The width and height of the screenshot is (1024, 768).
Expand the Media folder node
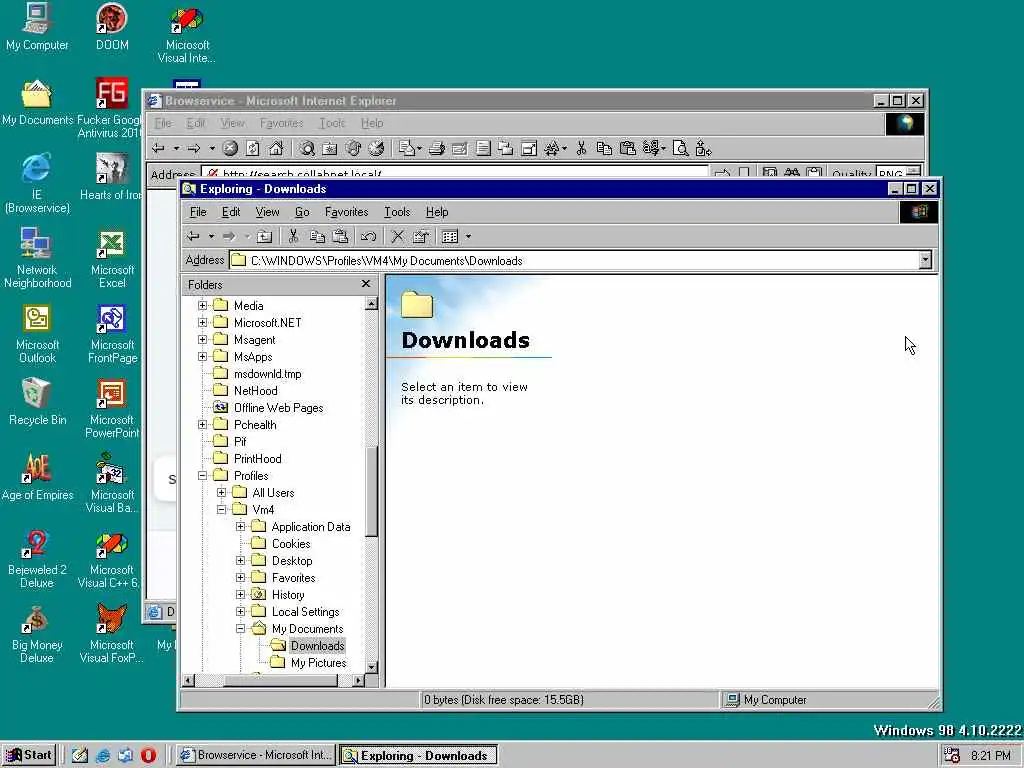202,305
